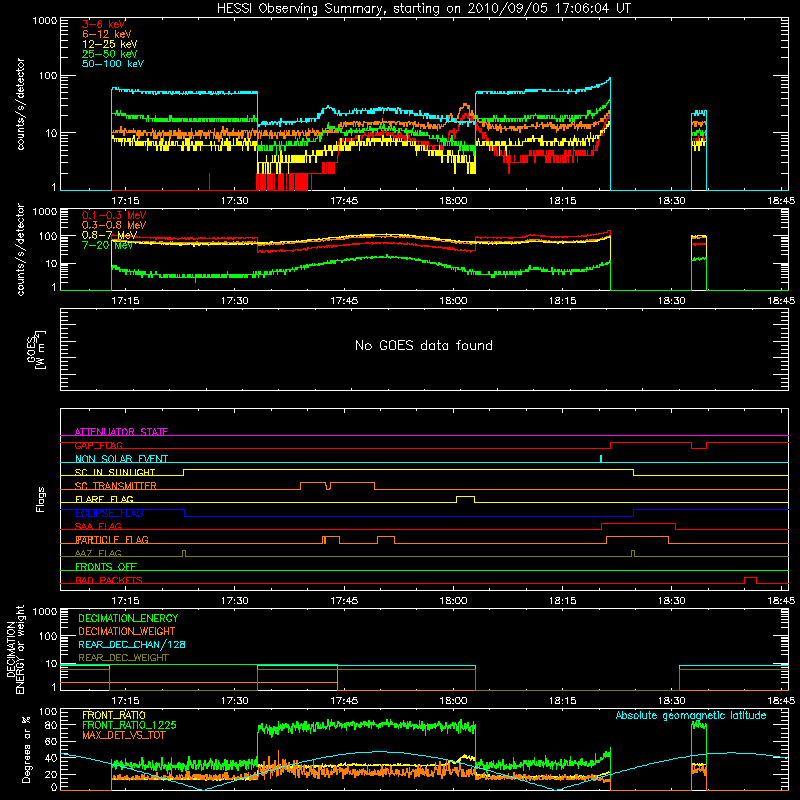Select the GAP_FLAG label
The height and width of the screenshot is (800, 800).
[x=98, y=445]
